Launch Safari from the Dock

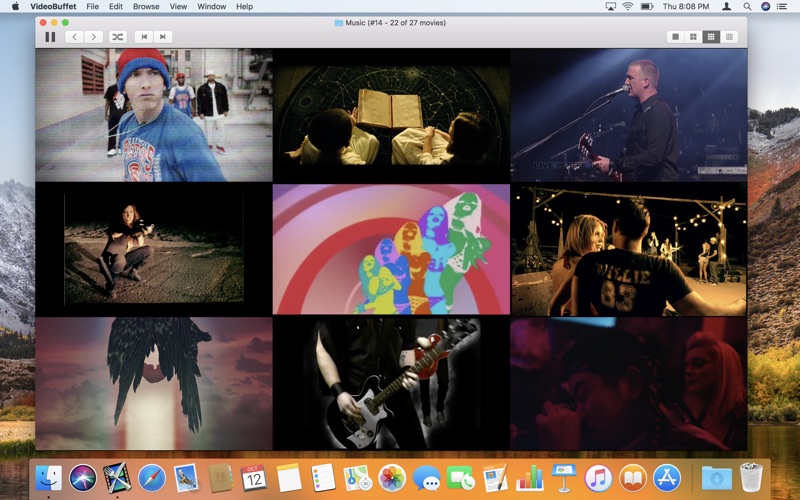[x=152, y=478]
